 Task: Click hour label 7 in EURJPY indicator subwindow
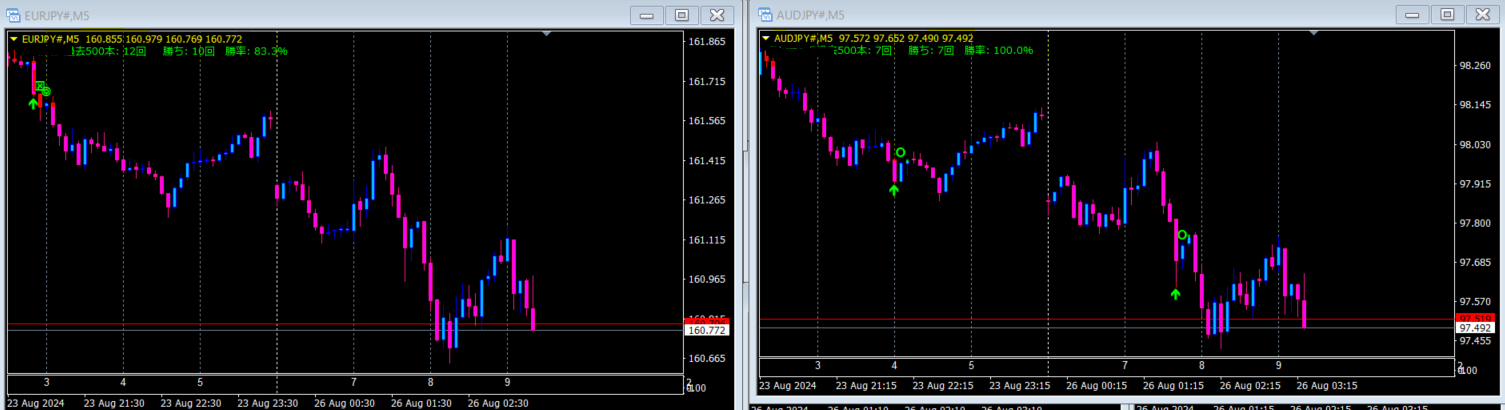tap(353, 382)
